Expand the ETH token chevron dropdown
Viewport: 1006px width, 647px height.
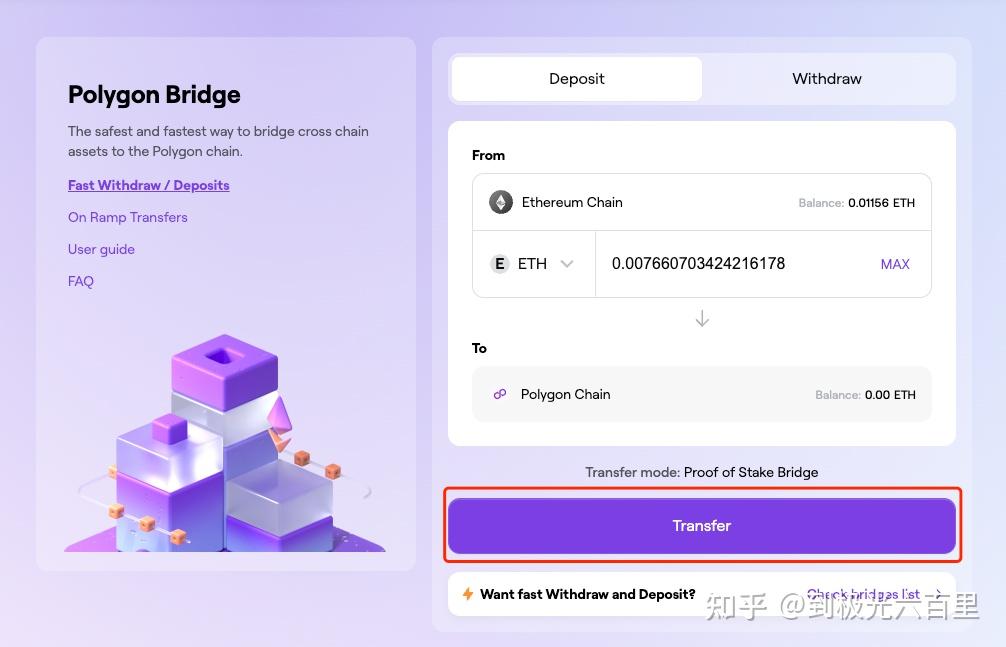(567, 264)
